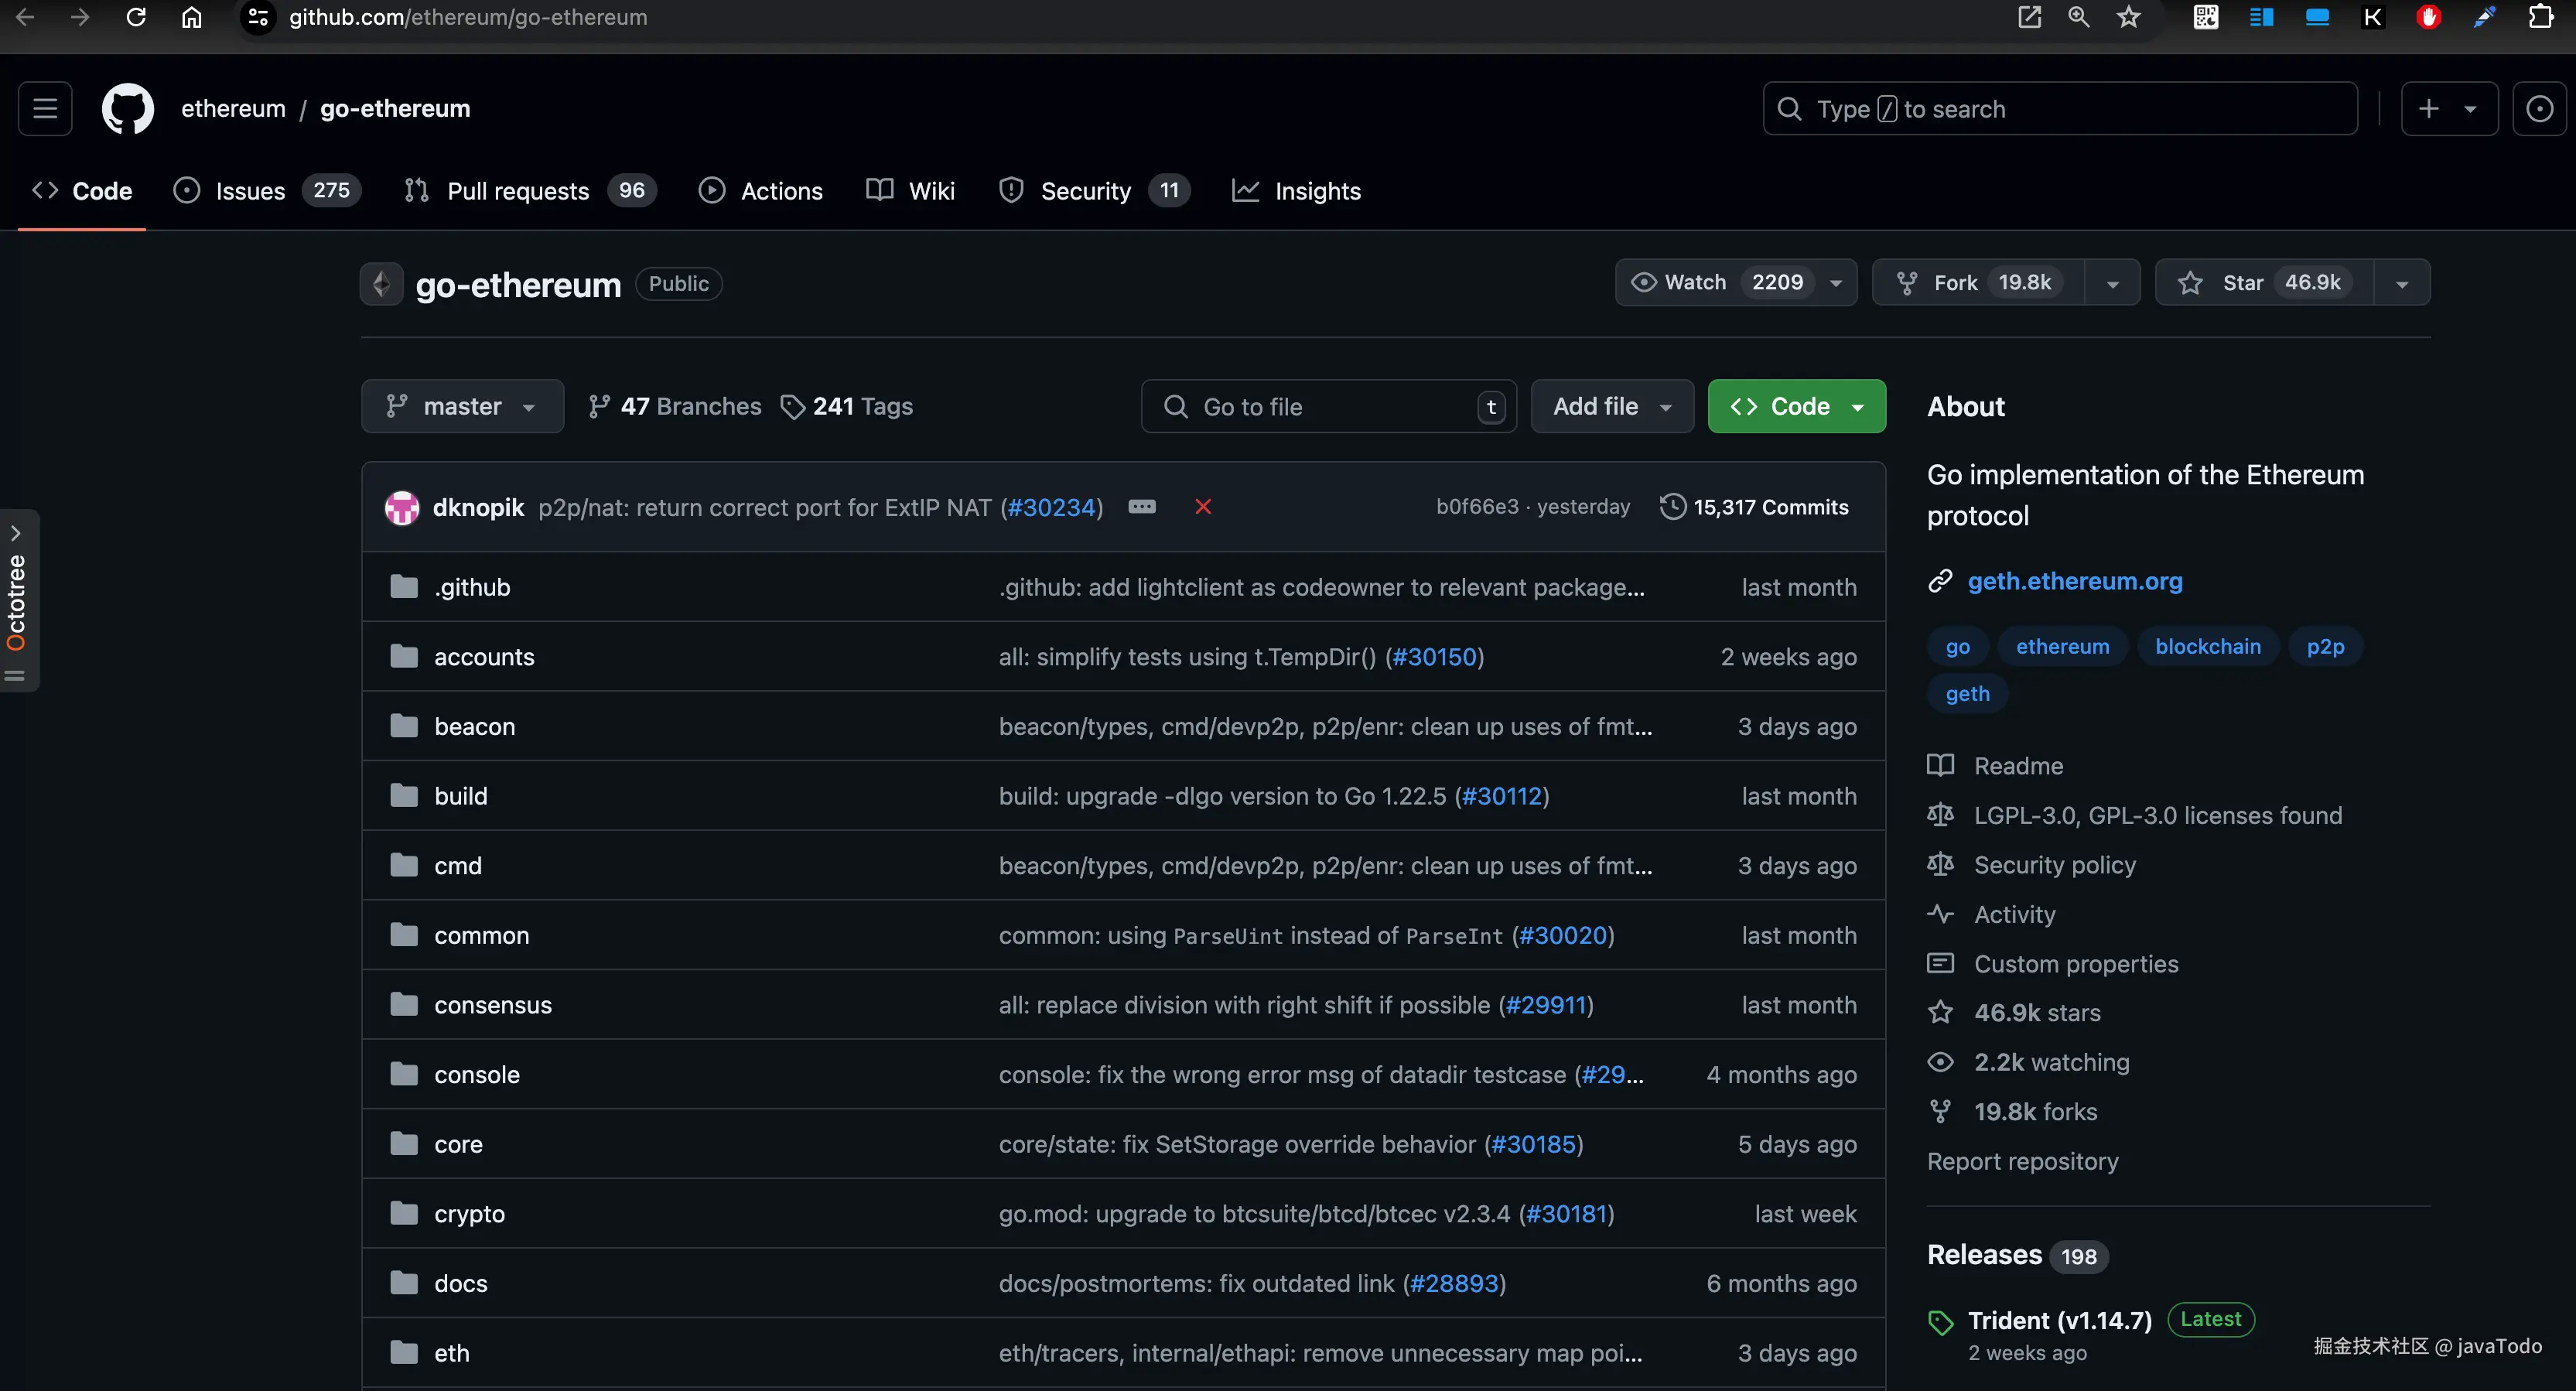Expand the green Code dropdown

point(1796,406)
